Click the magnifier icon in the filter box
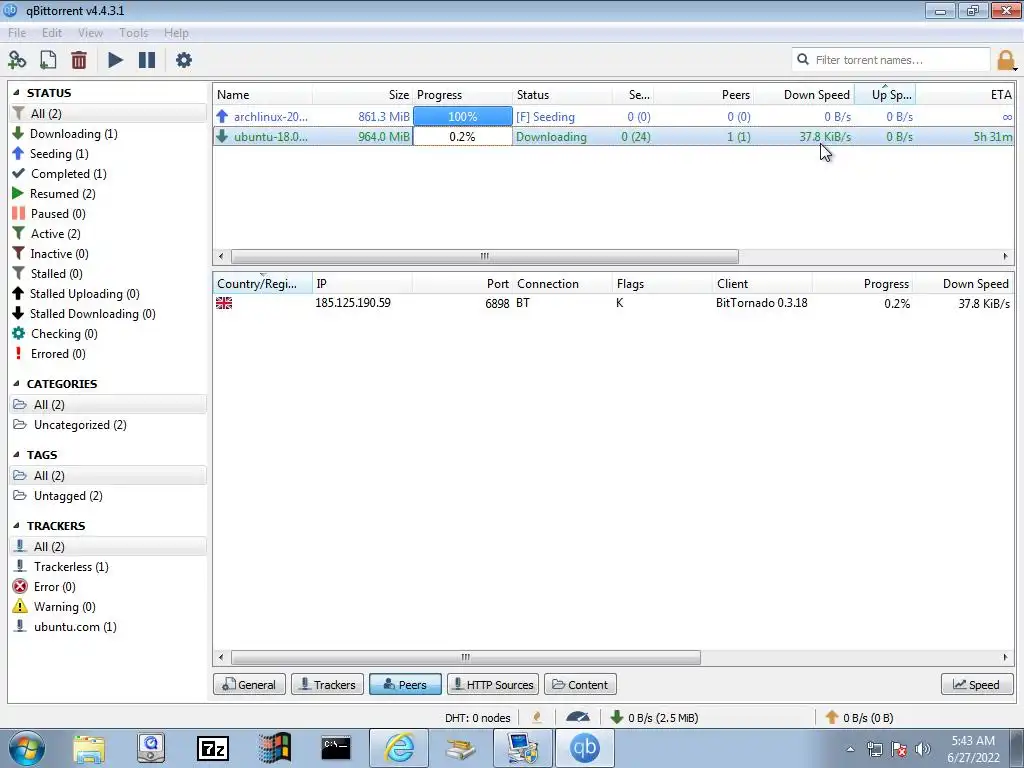This screenshot has height=768, width=1024. point(803,59)
